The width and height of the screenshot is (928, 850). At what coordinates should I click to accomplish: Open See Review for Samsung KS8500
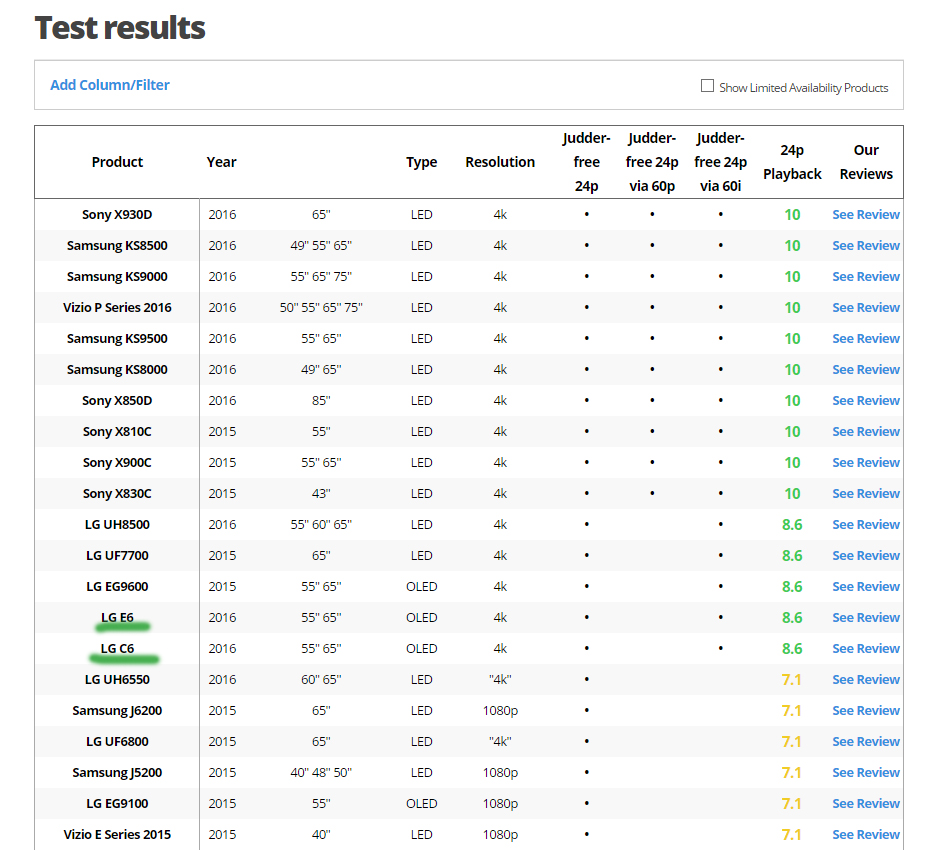pyautogui.click(x=866, y=246)
